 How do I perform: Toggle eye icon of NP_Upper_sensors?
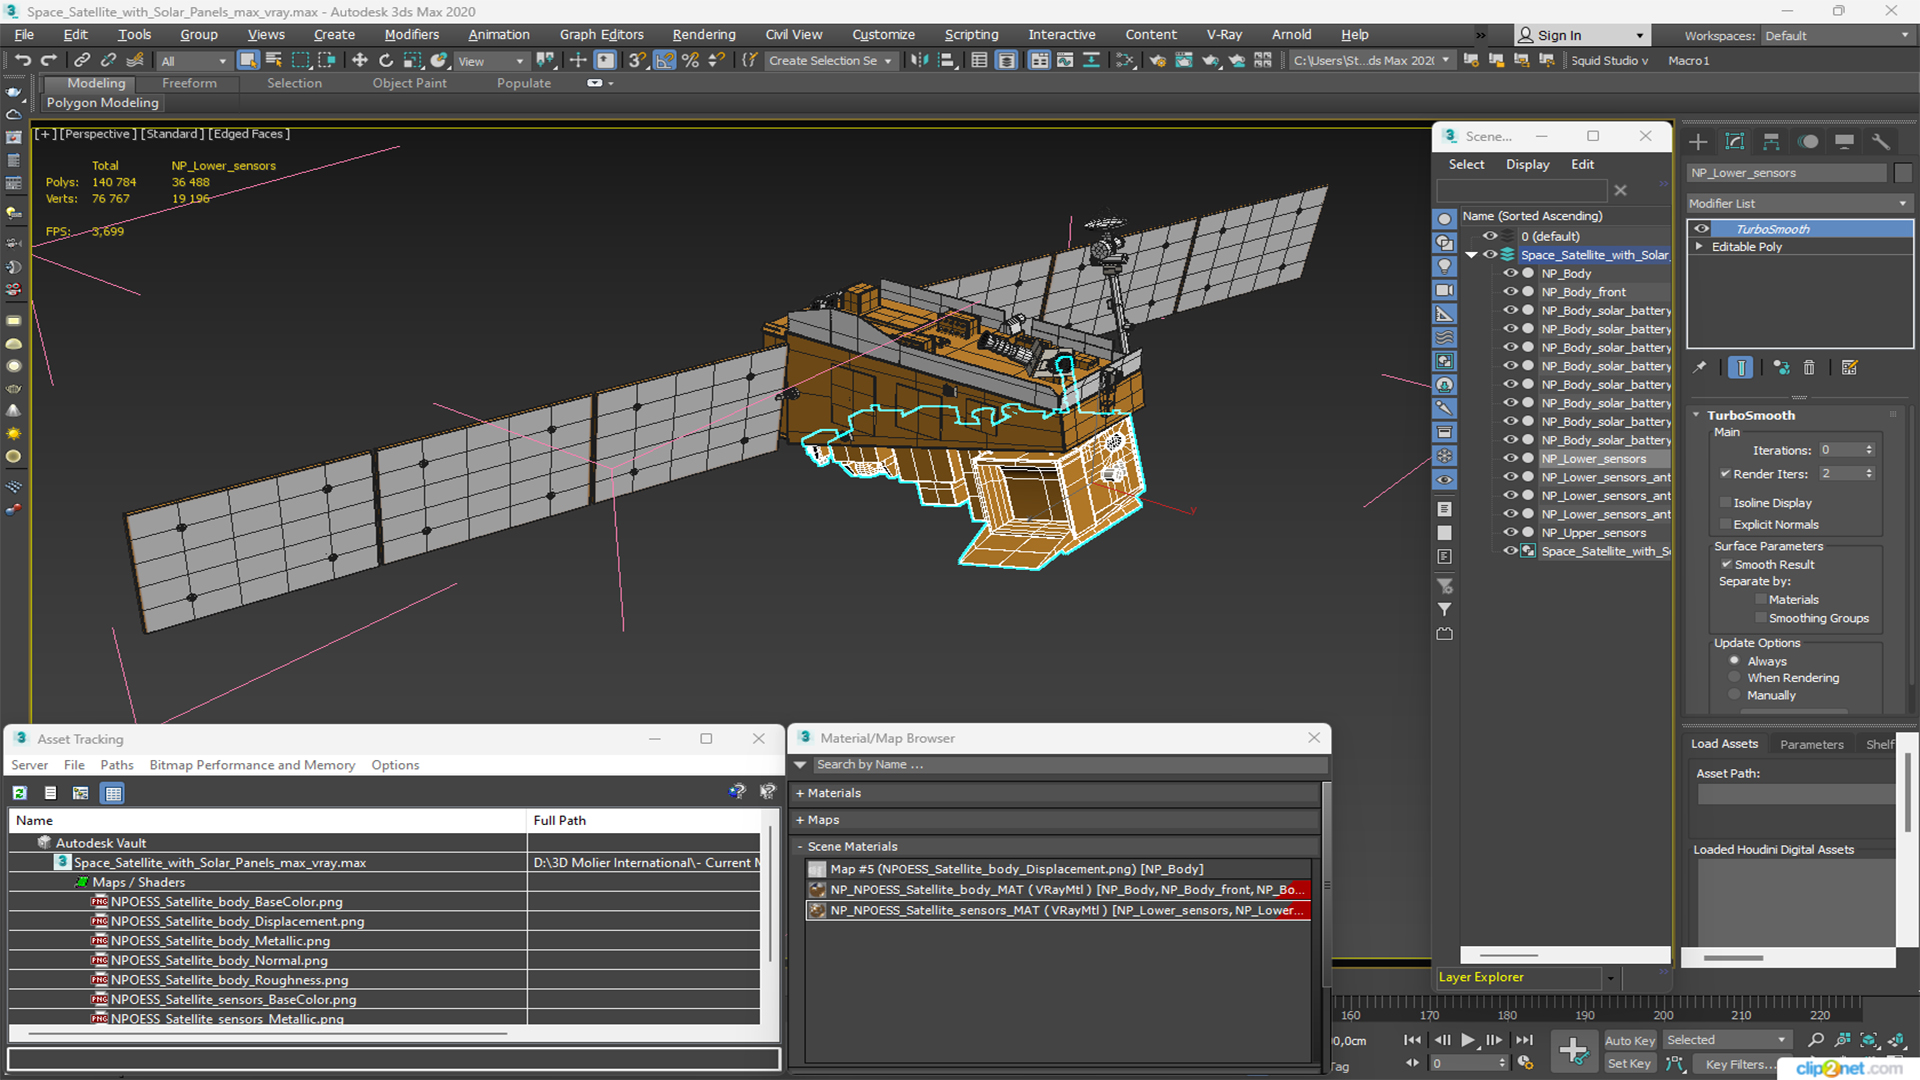click(1510, 533)
